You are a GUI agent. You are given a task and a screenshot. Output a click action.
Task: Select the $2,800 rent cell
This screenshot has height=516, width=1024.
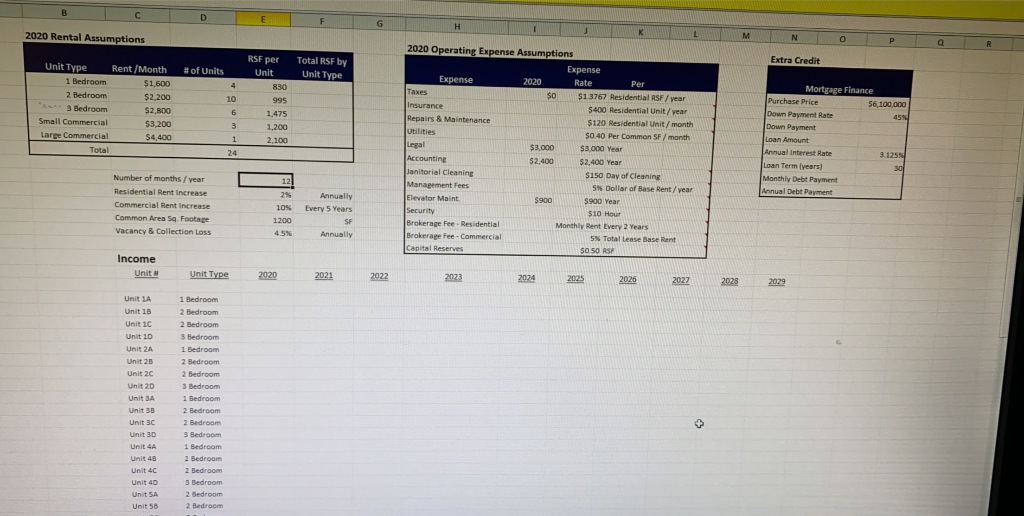pyautogui.click(x=157, y=110)
